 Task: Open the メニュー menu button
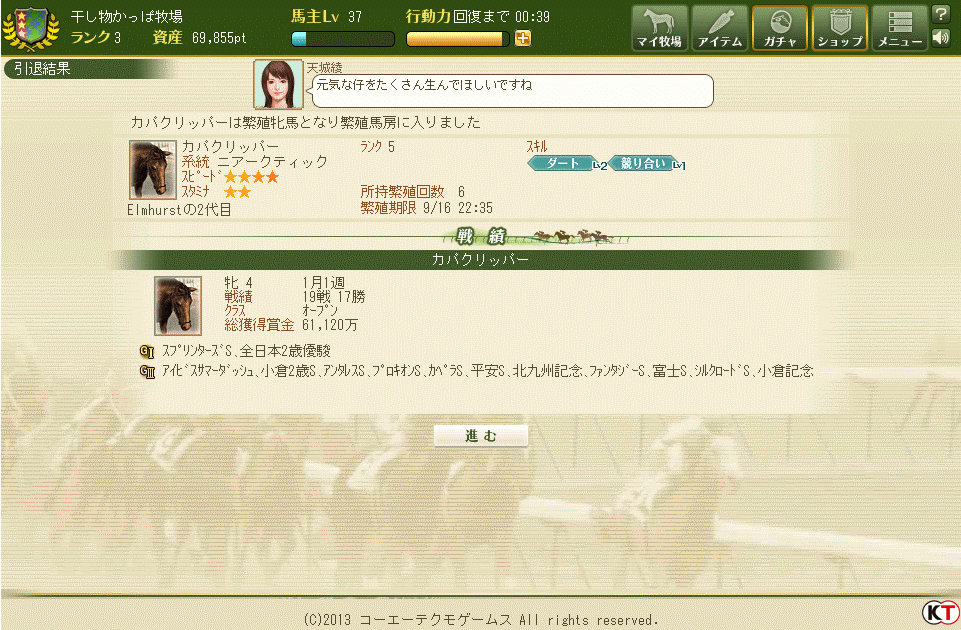900,28
